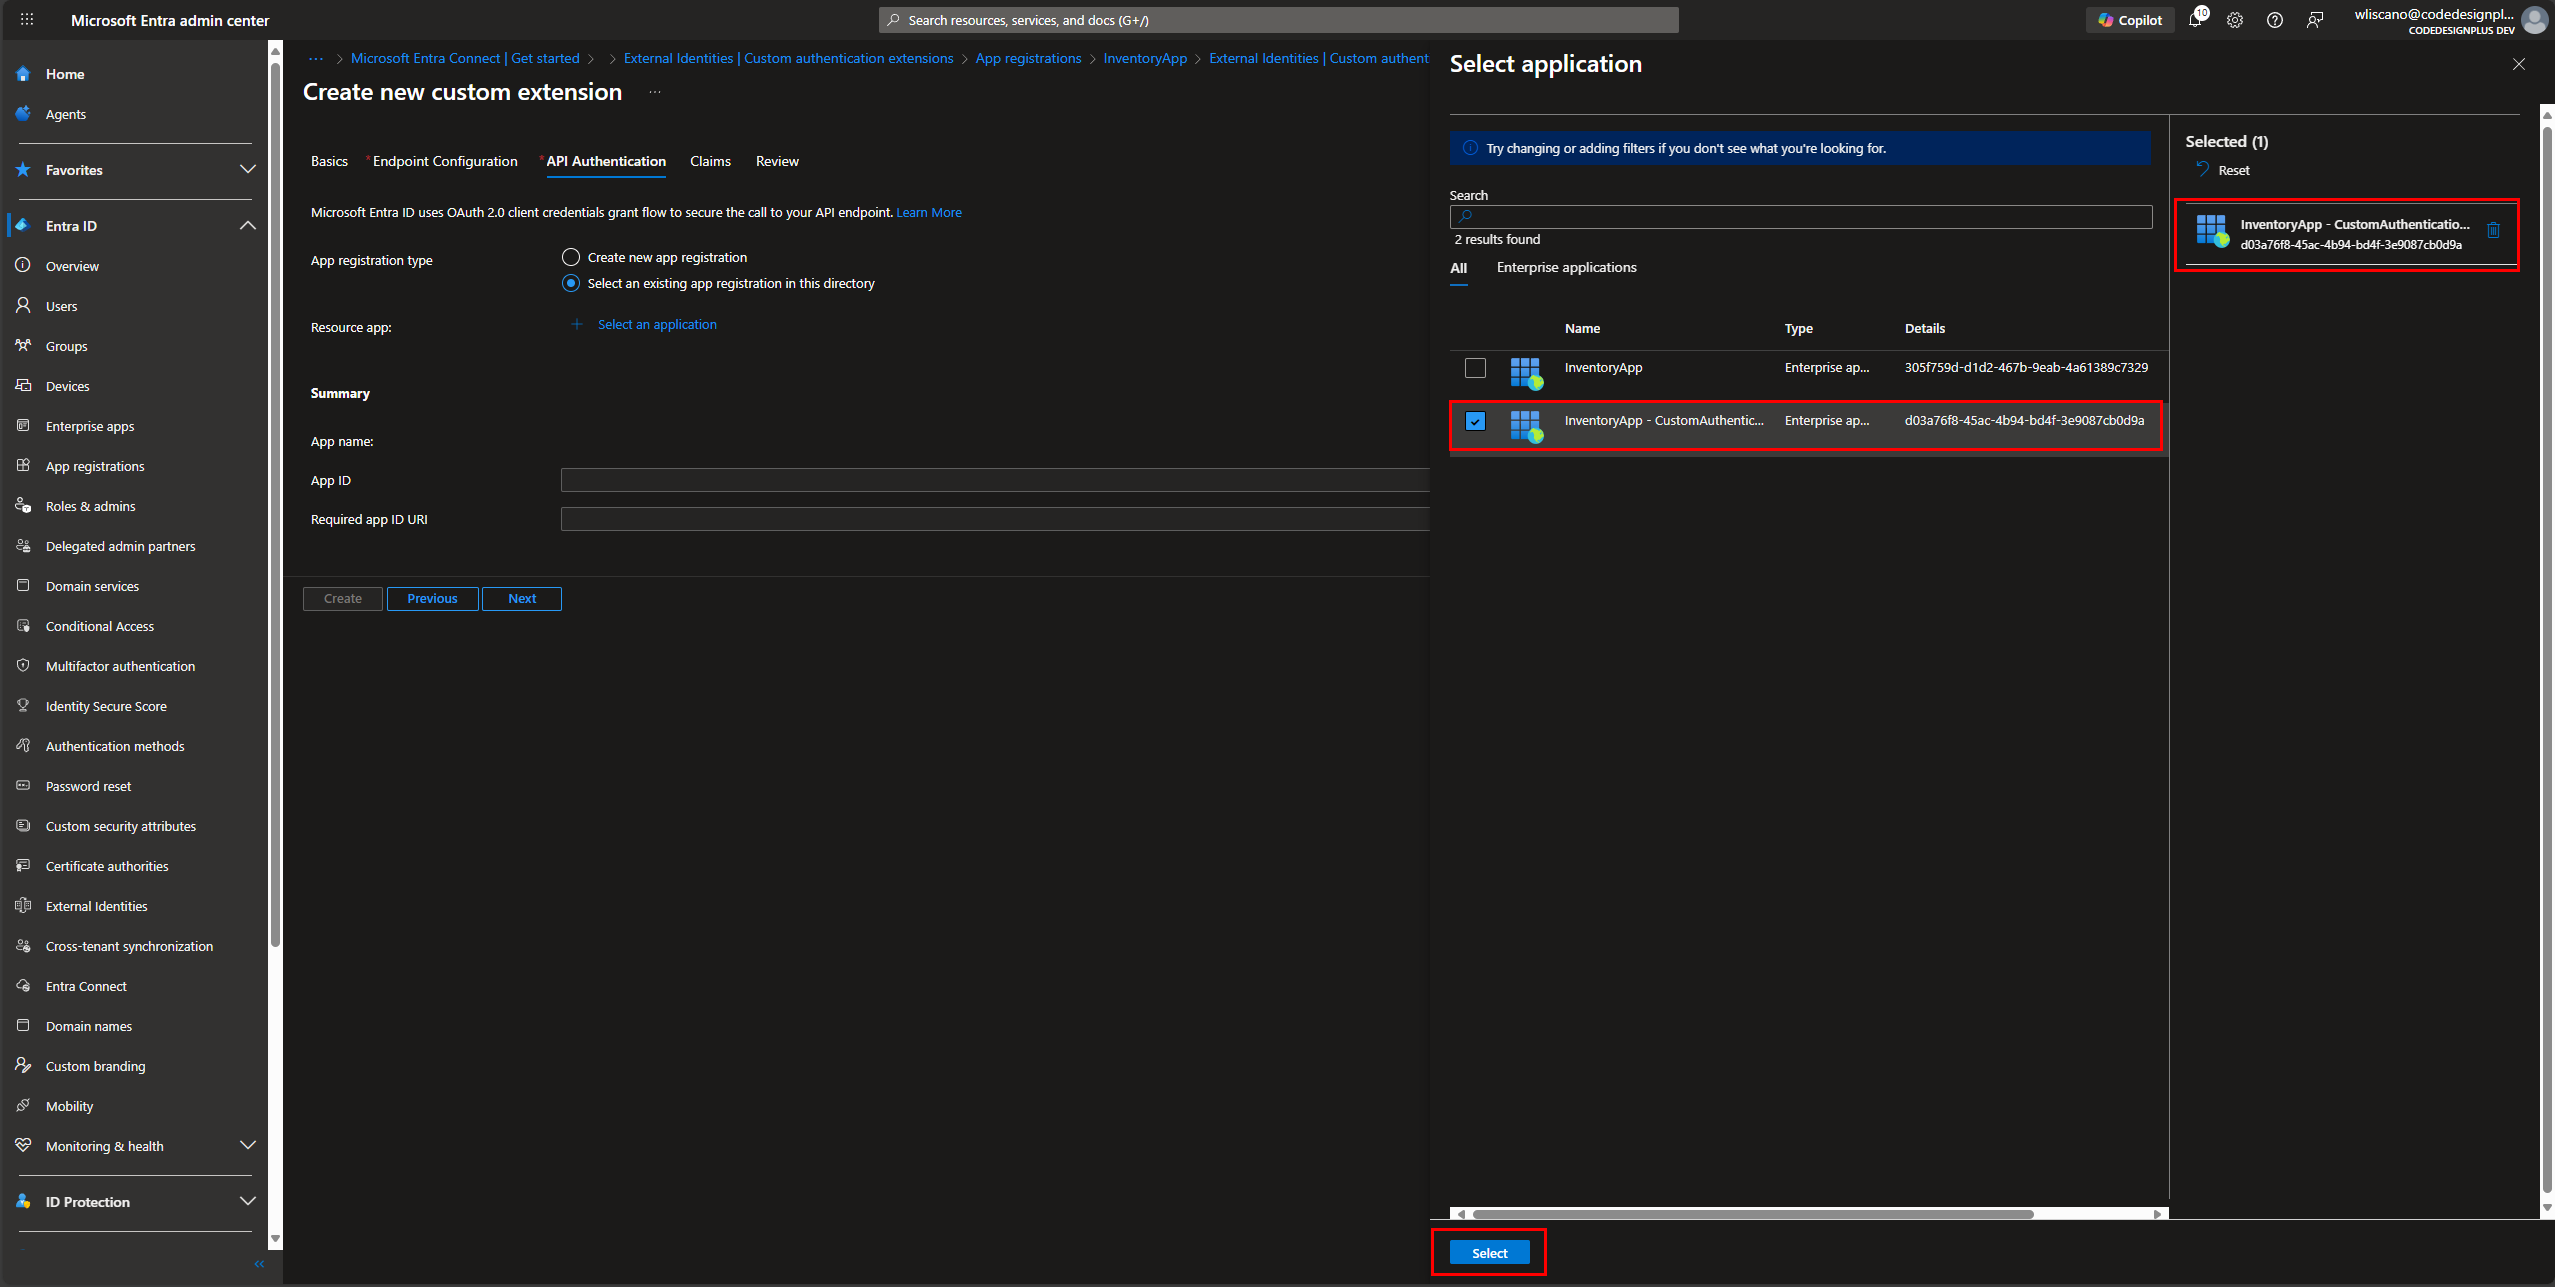Click the application Search field
The image size is (2555, 1287).
pyautogui.click(x=1800, y=217)
